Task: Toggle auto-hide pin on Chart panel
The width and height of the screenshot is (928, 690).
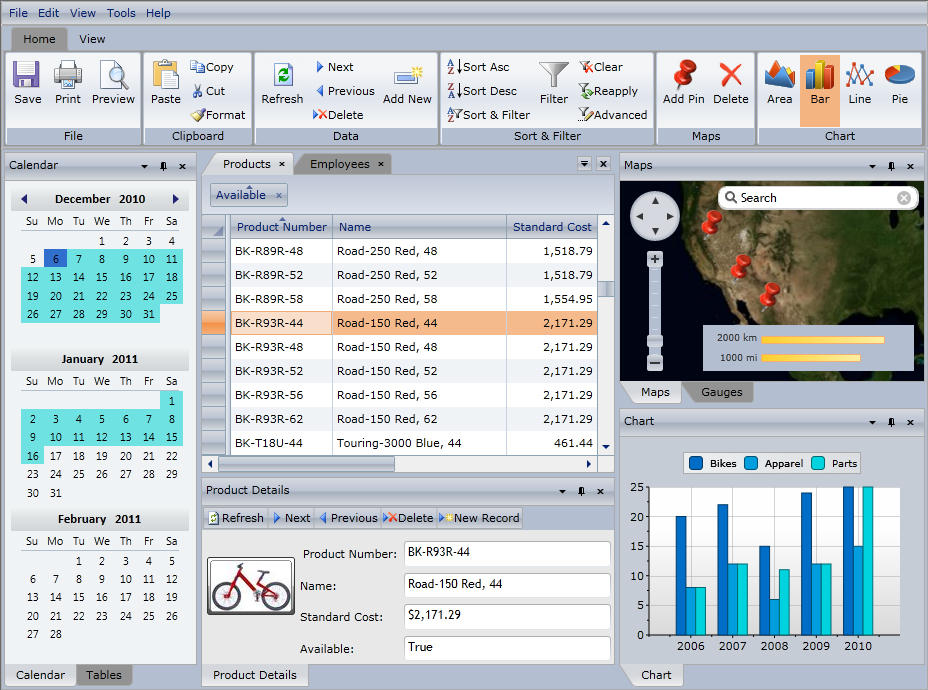Action: pos(891,422)
